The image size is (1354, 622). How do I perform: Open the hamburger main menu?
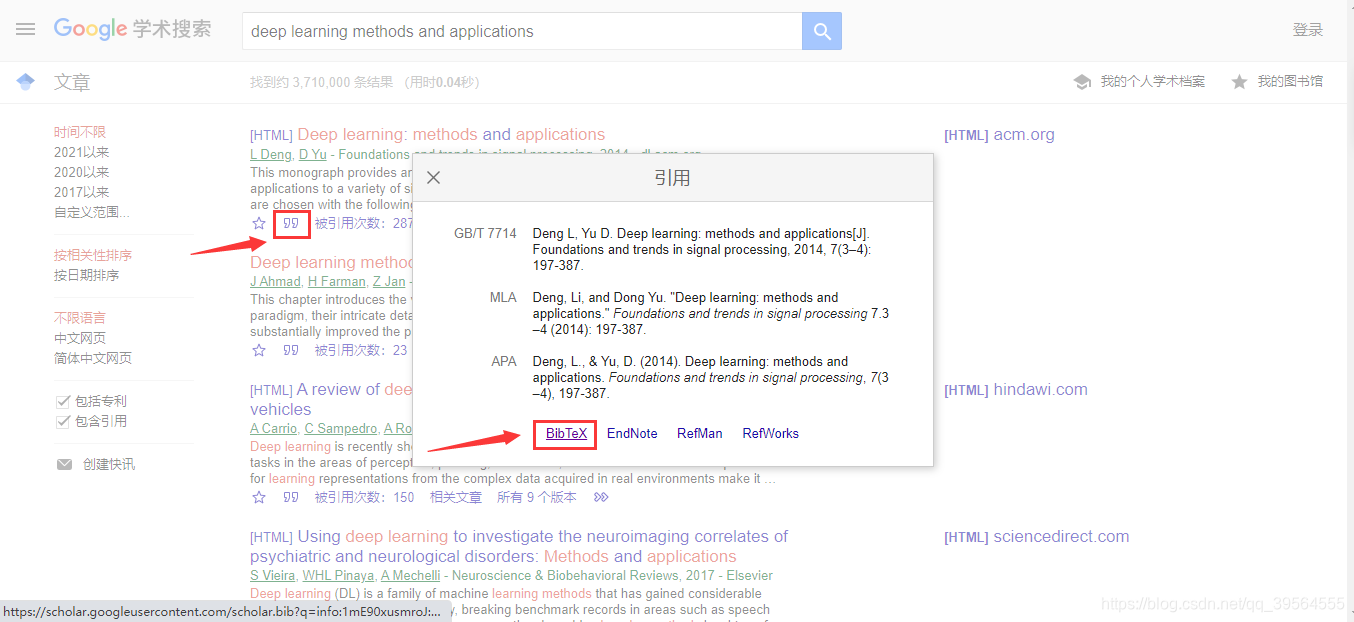coord(25,30)
